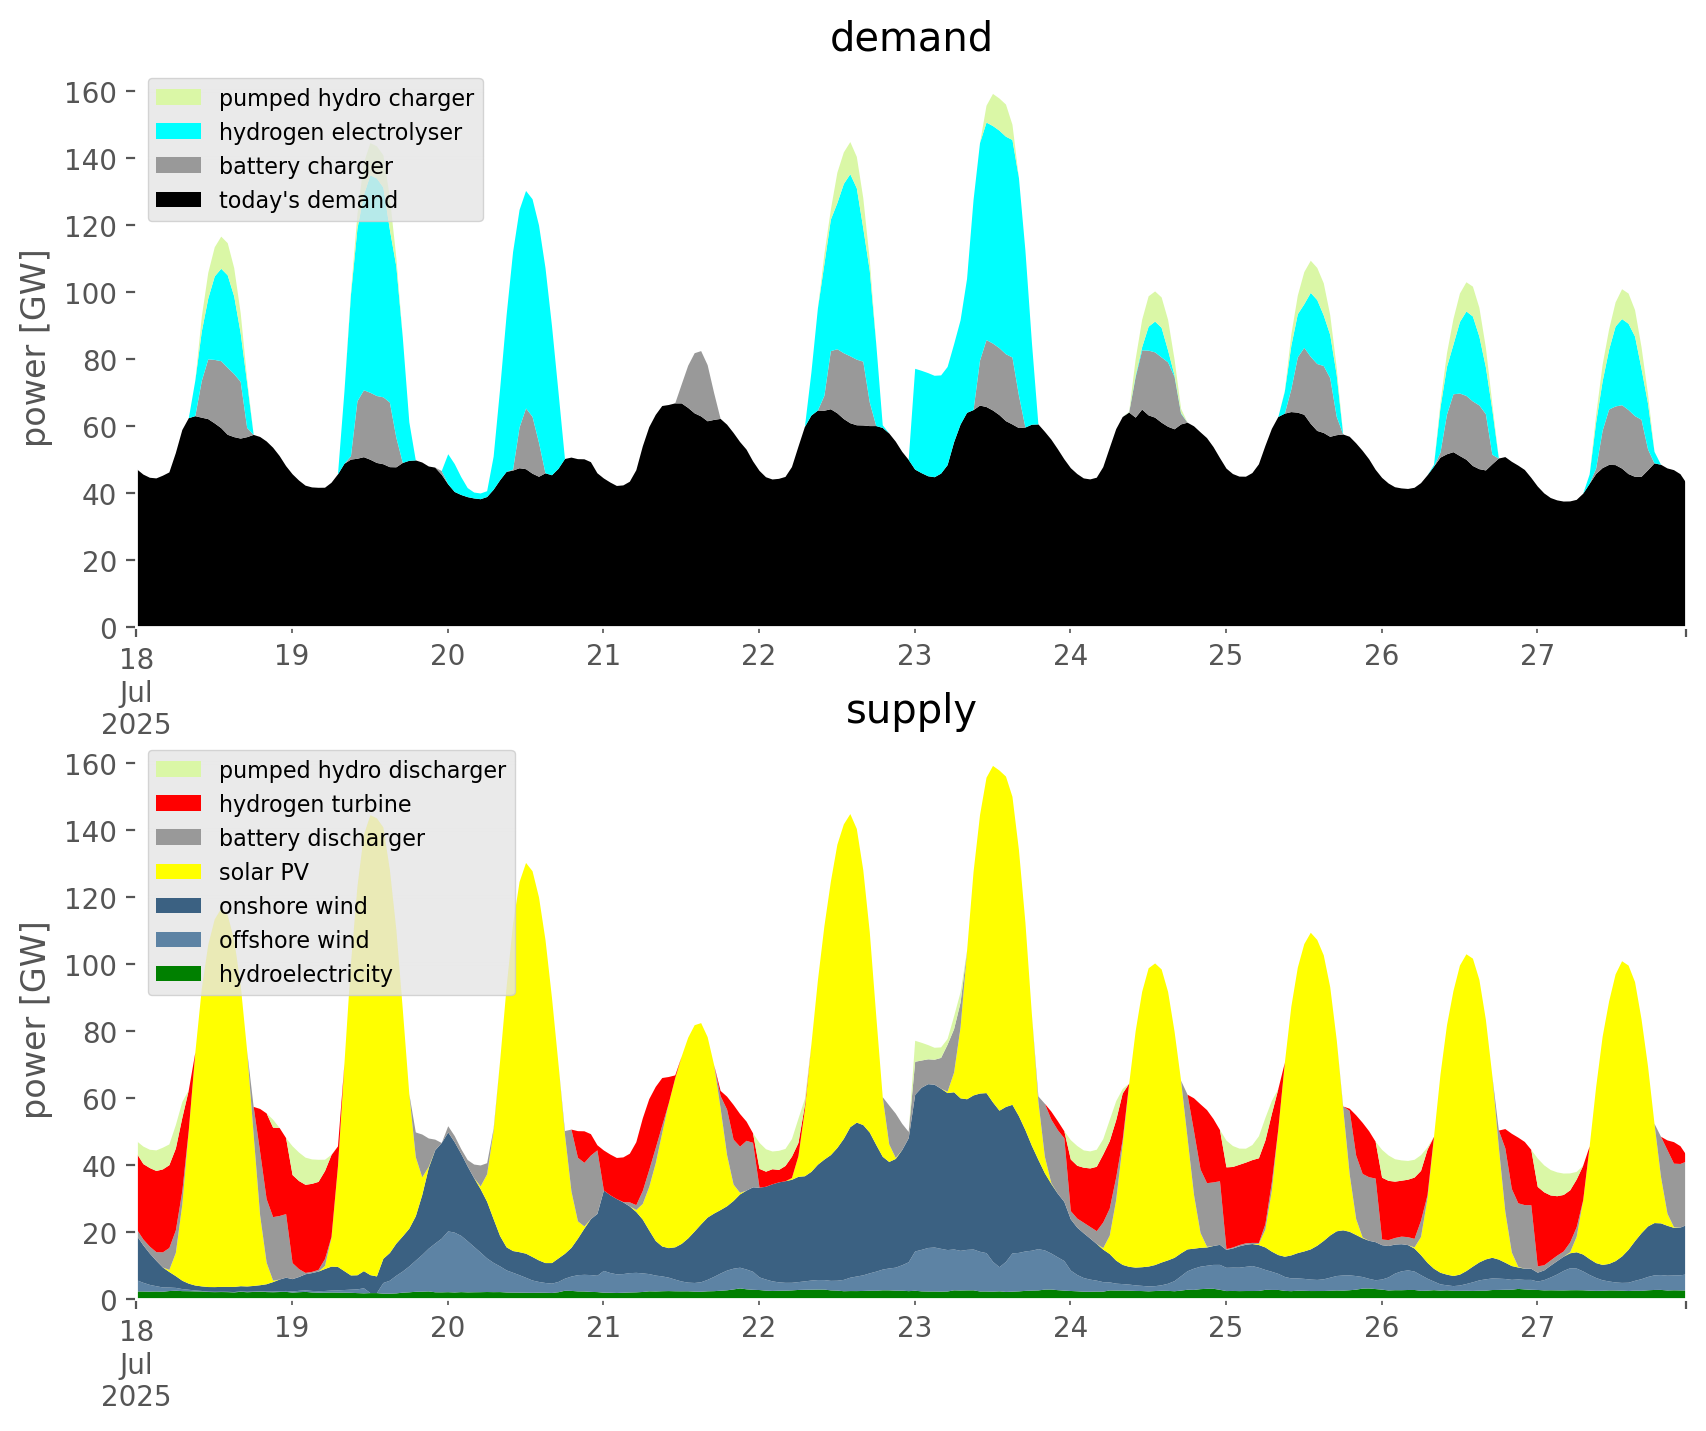
Task: Click the black today's demand legend swatch
Action: point(179,200)
